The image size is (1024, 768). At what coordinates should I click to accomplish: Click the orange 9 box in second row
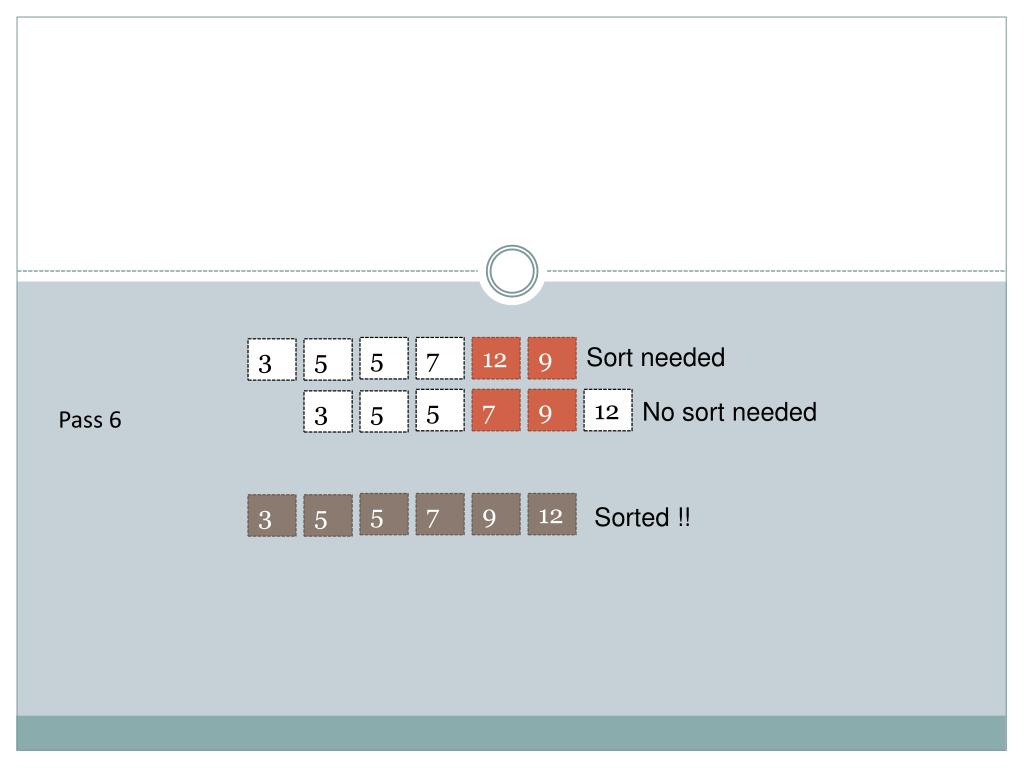tap(552, 410)
